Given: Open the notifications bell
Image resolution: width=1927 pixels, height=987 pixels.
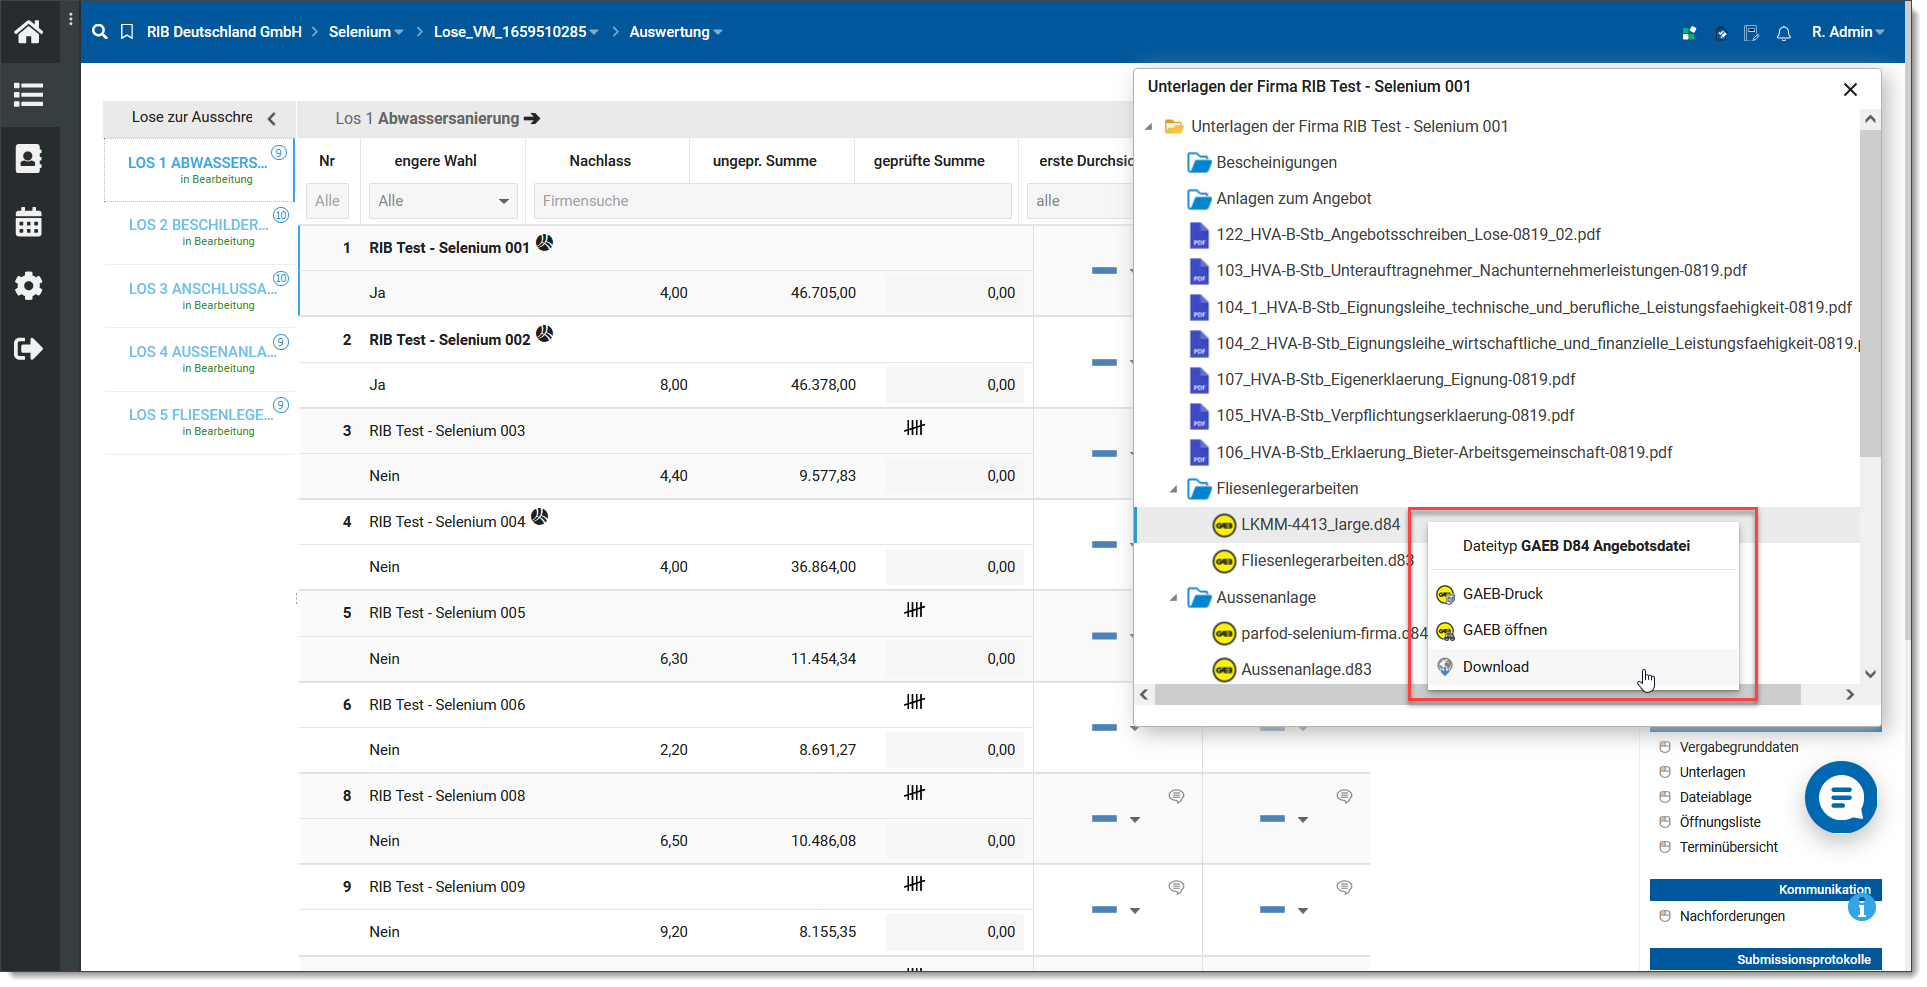Looking at the screenshot, I should pyautogui.click(x=1783, y=33).
